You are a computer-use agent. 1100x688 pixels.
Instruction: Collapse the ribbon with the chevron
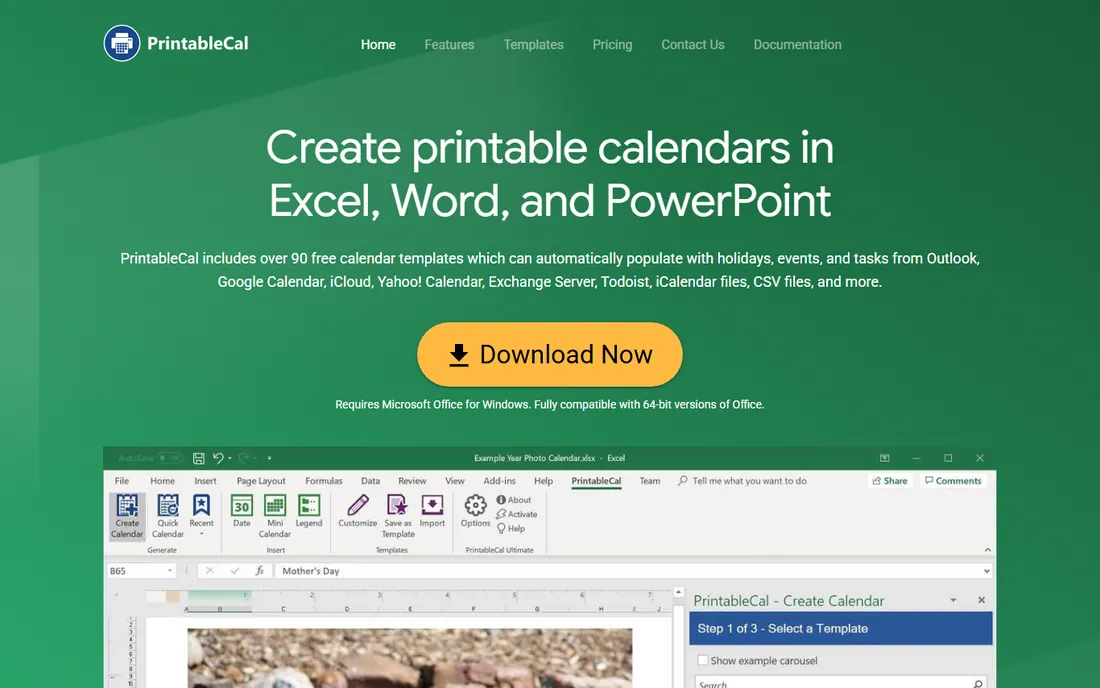coord(987,550)
